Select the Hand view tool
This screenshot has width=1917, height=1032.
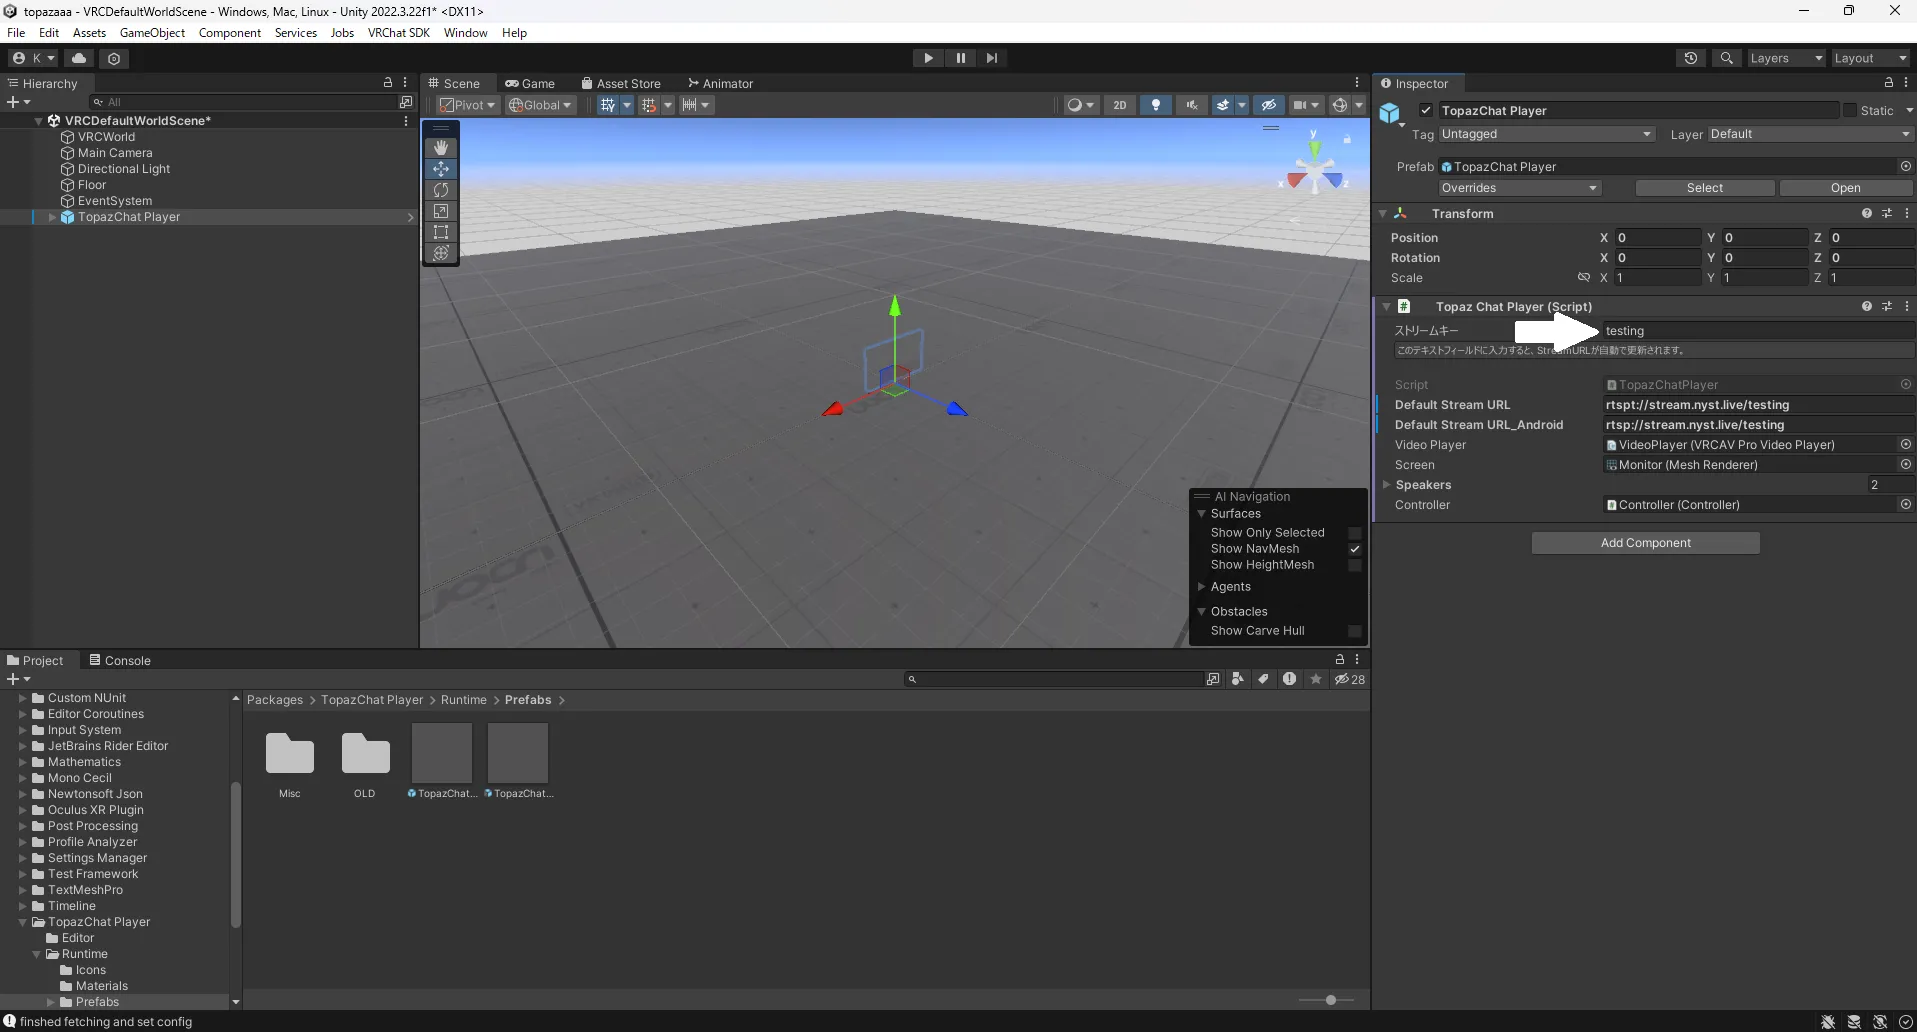(441, 148)
